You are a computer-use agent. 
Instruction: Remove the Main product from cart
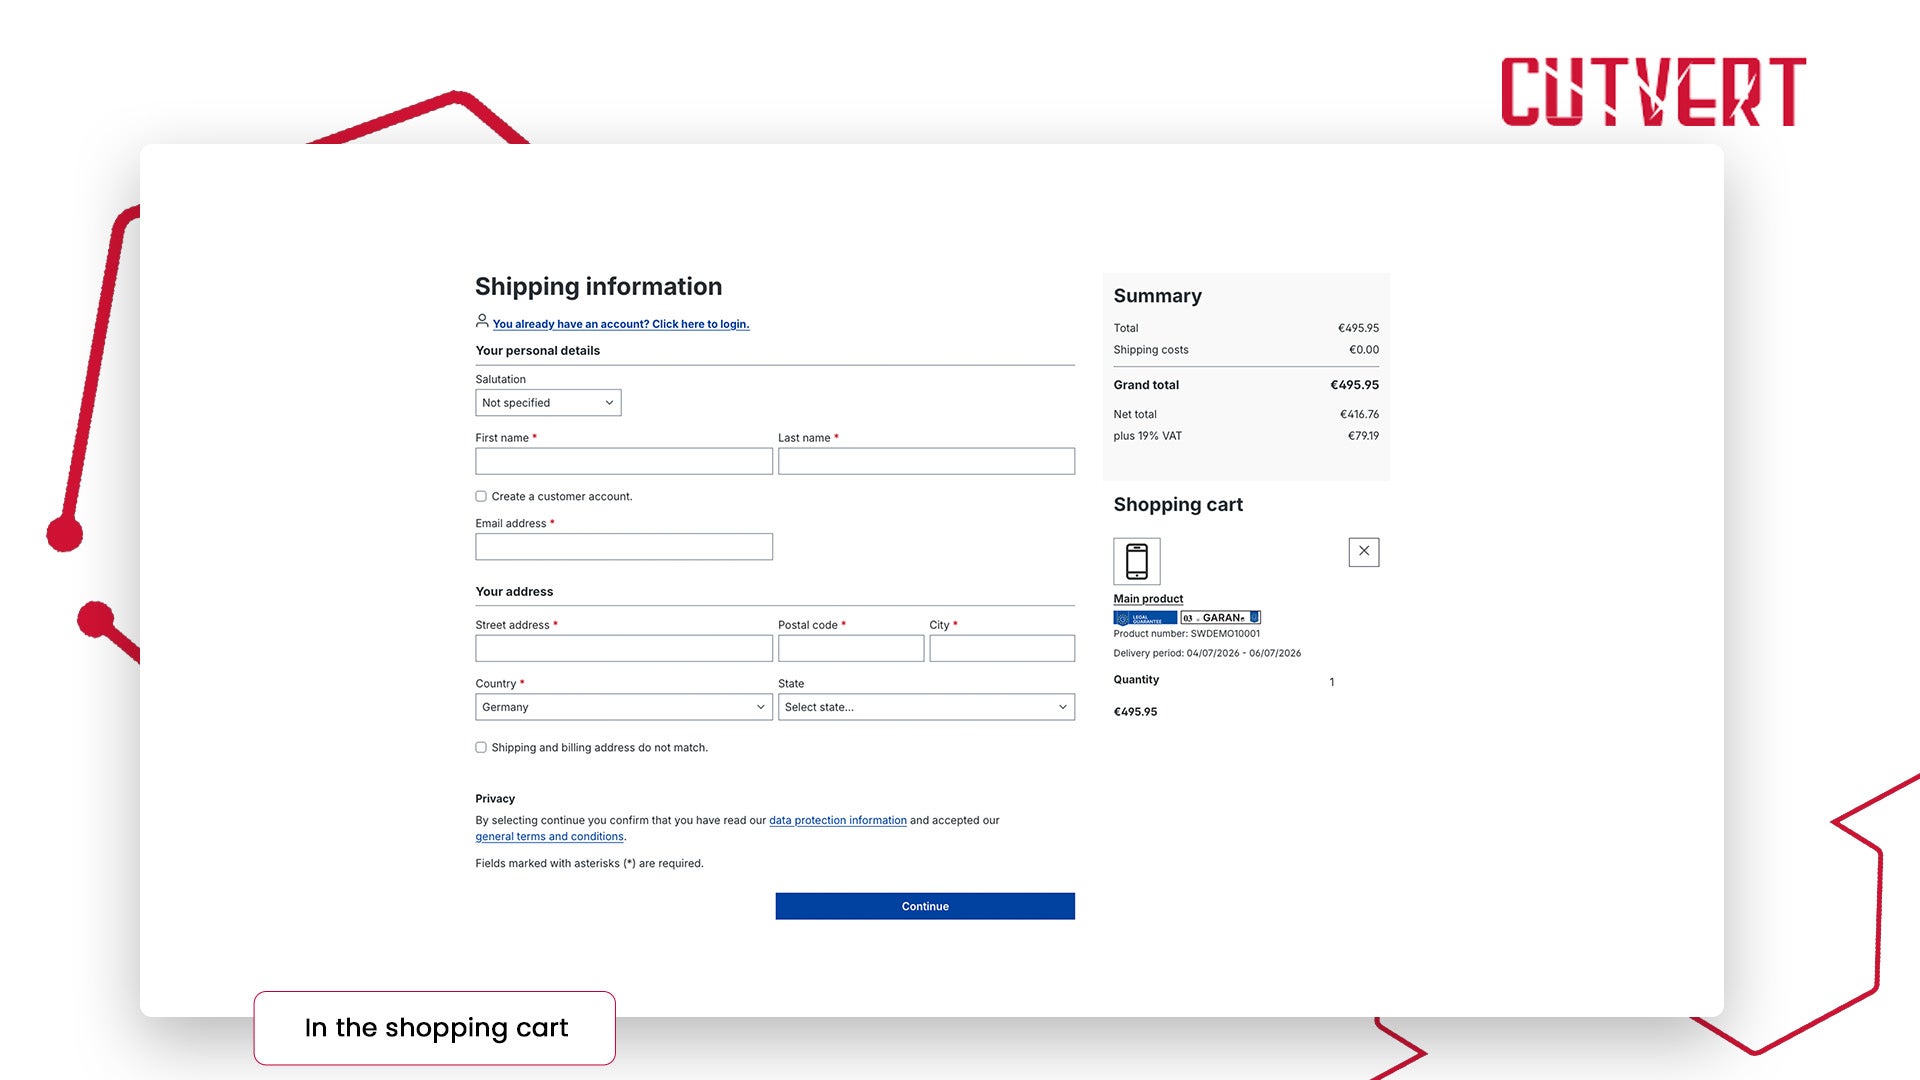(x=1363, y=552)
